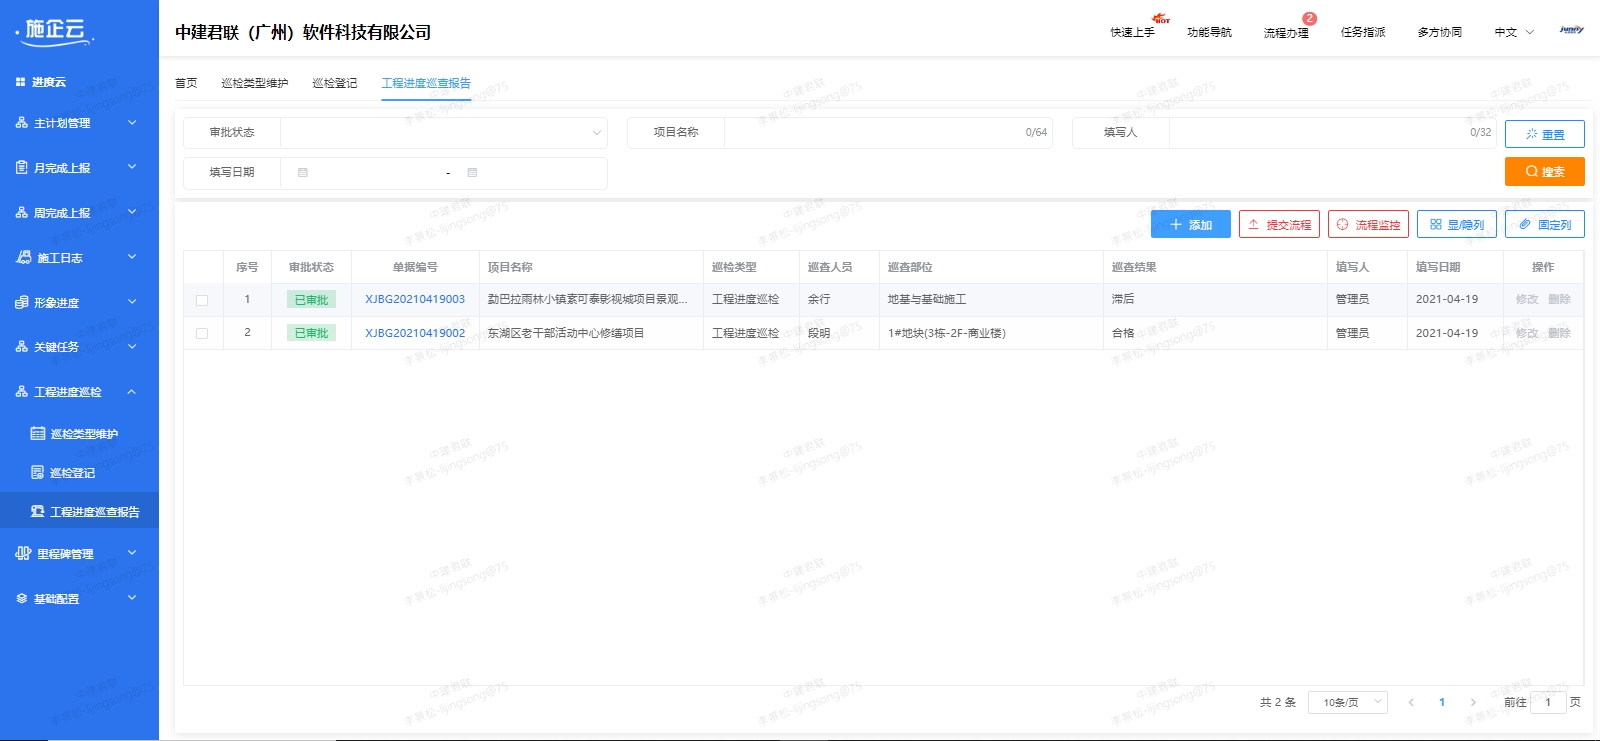Expand 月完成上报 chevron
The image size is (1600, 741).
(x=132, y=167)
